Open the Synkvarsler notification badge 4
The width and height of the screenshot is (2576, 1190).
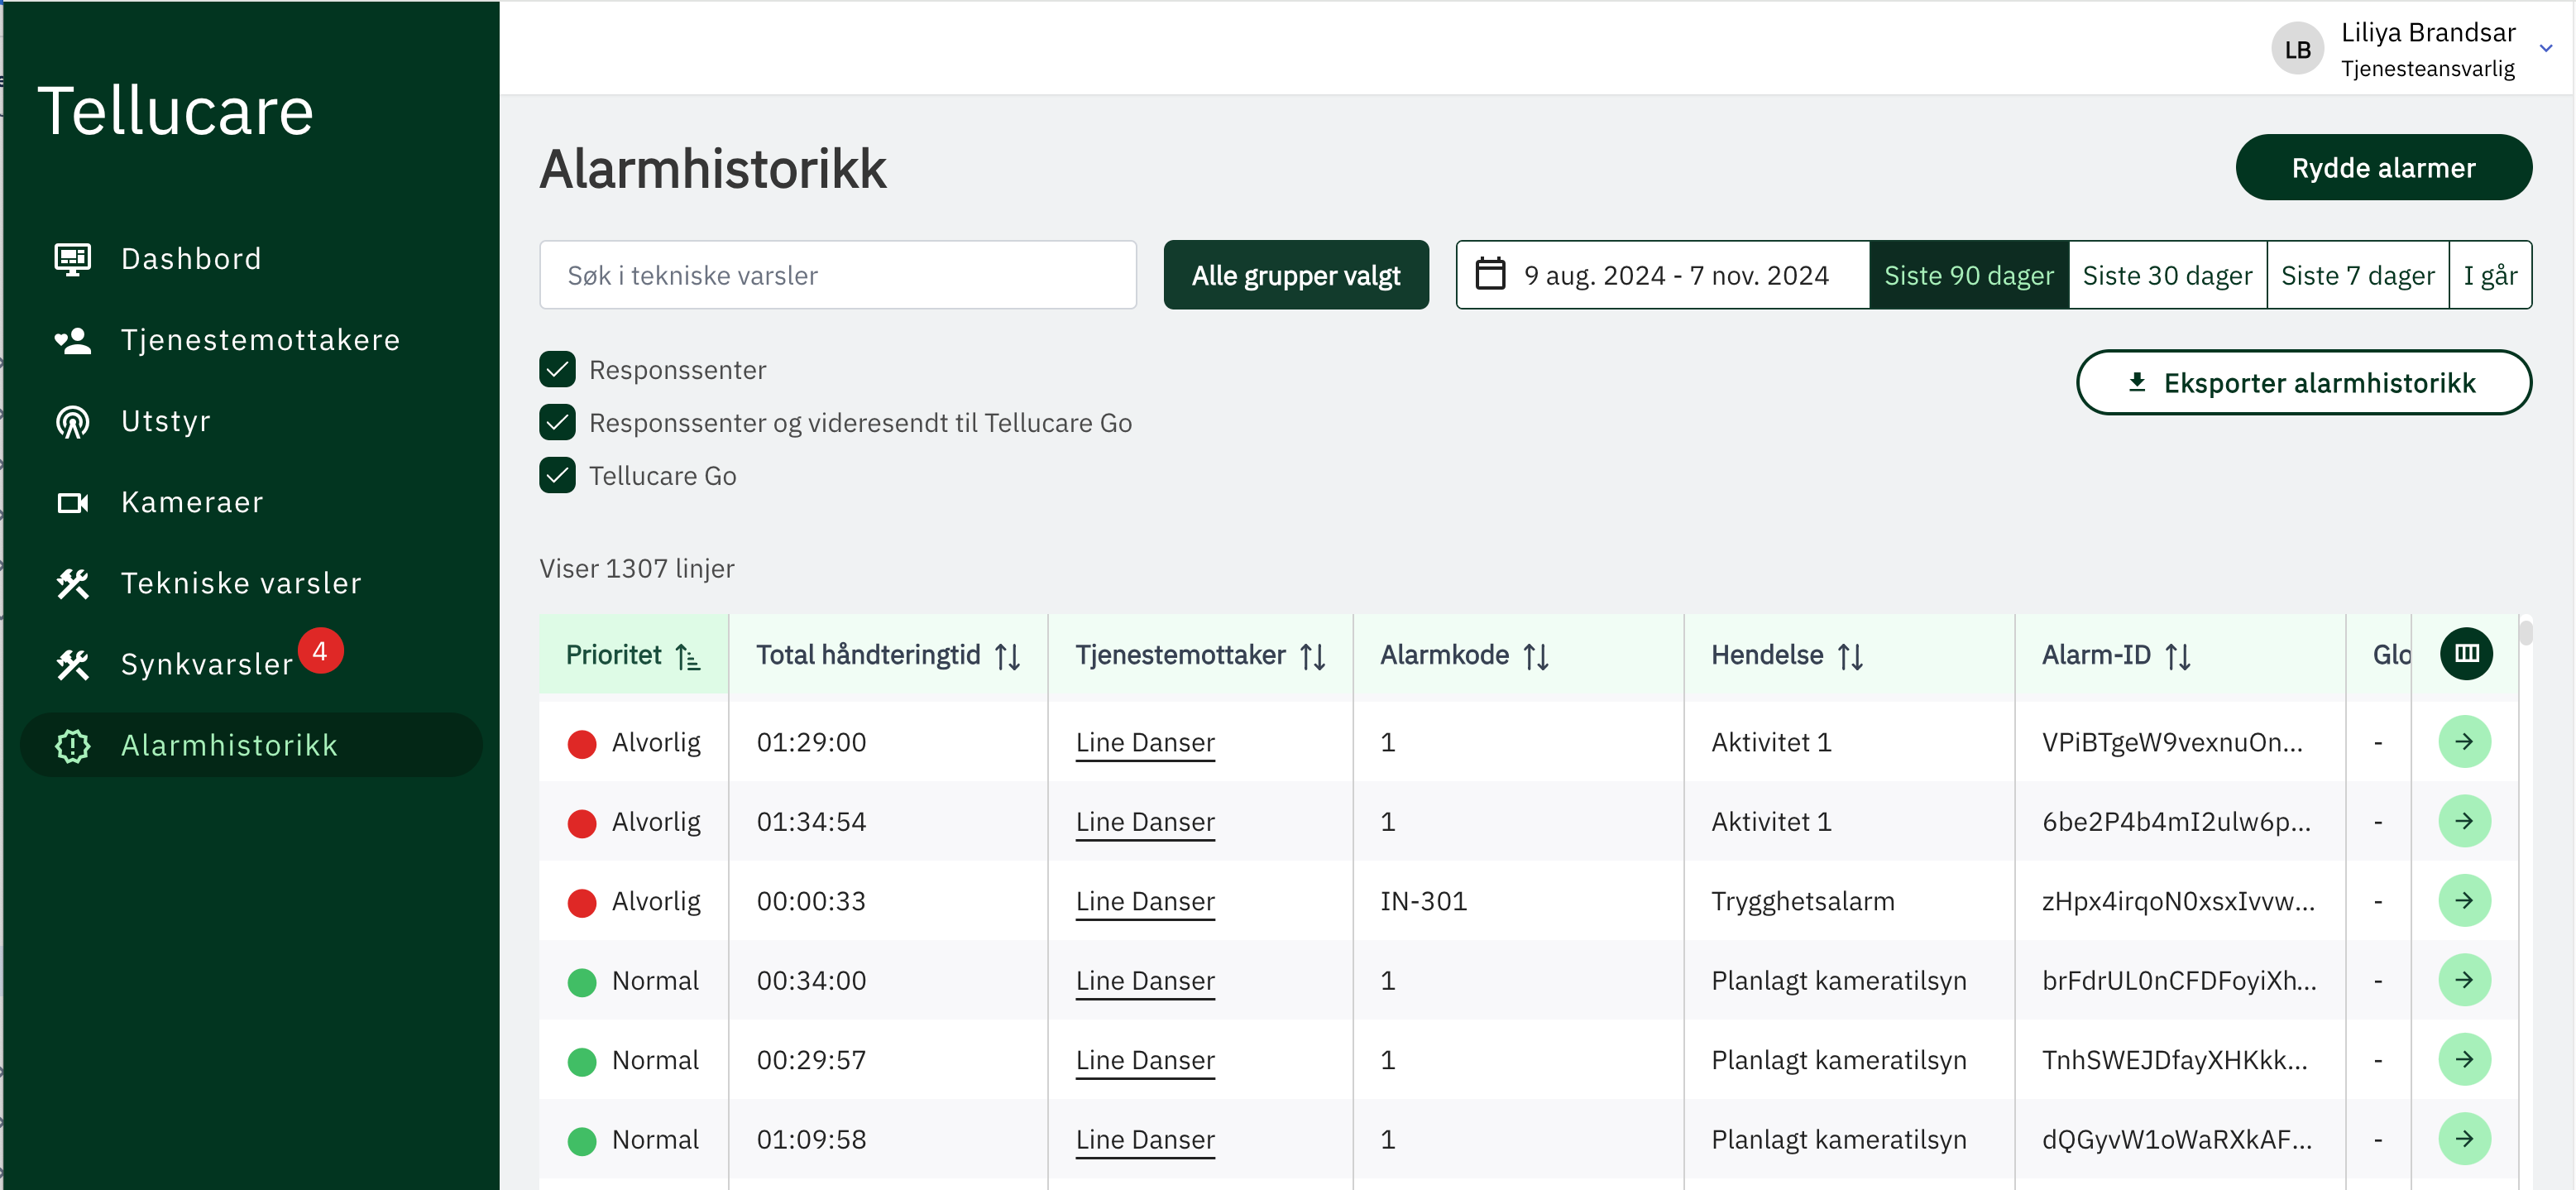[320, 651]
